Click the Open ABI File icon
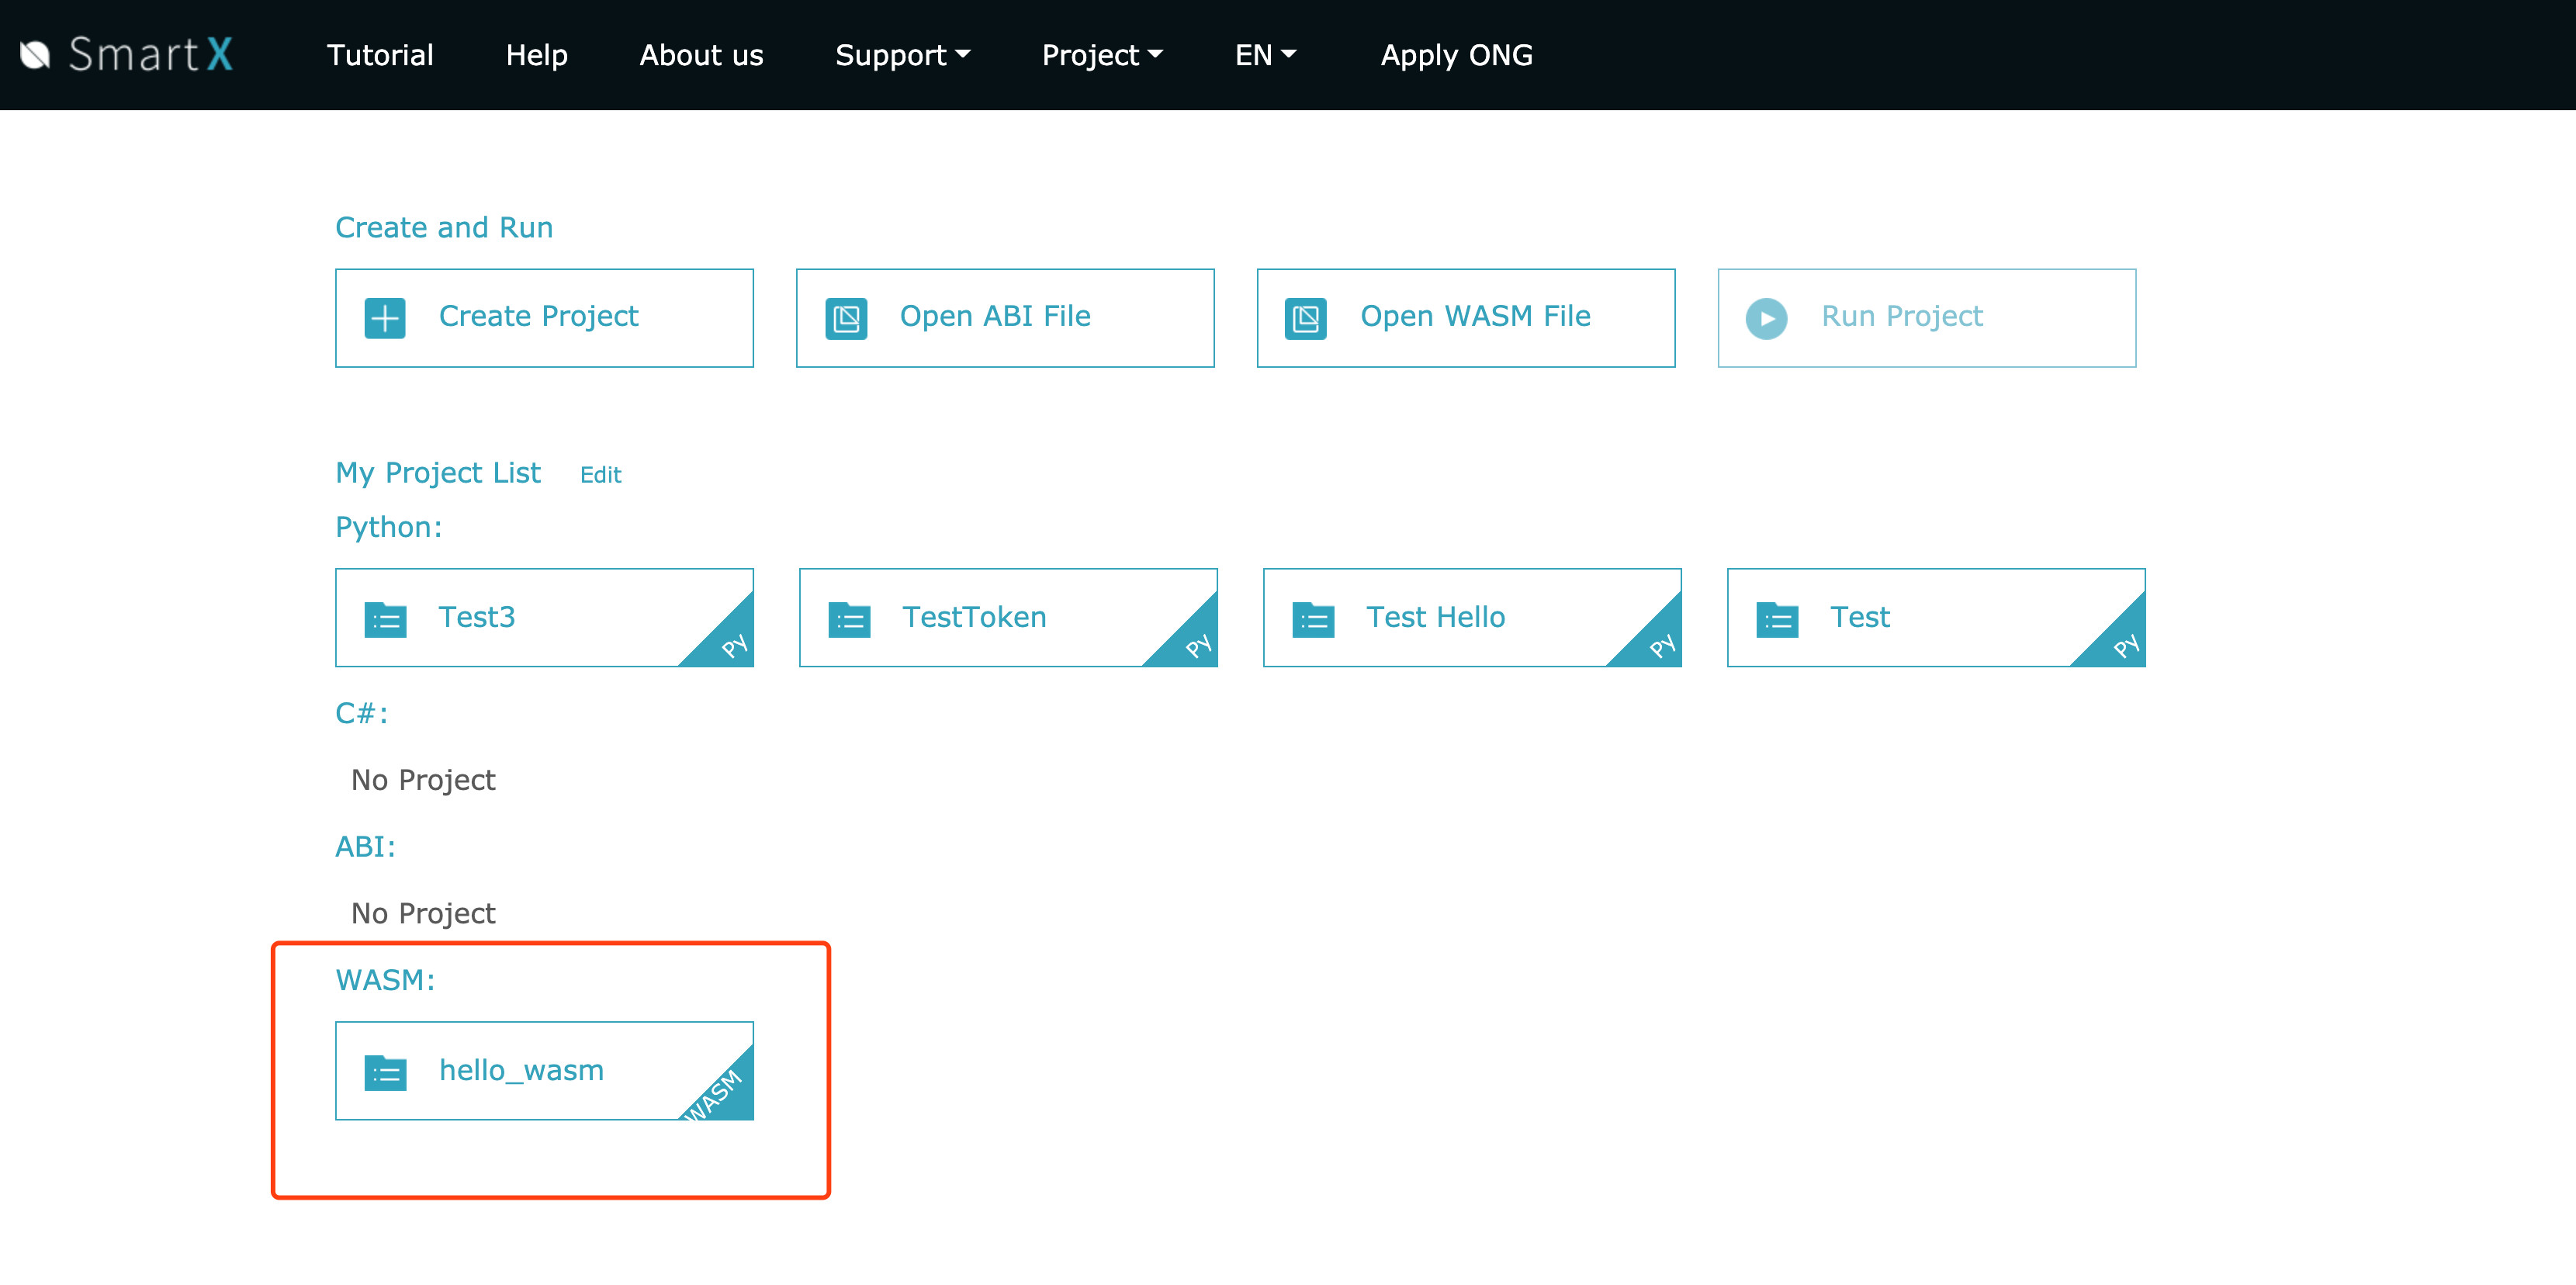The image size is (2576, 1285). coord(846,318)
